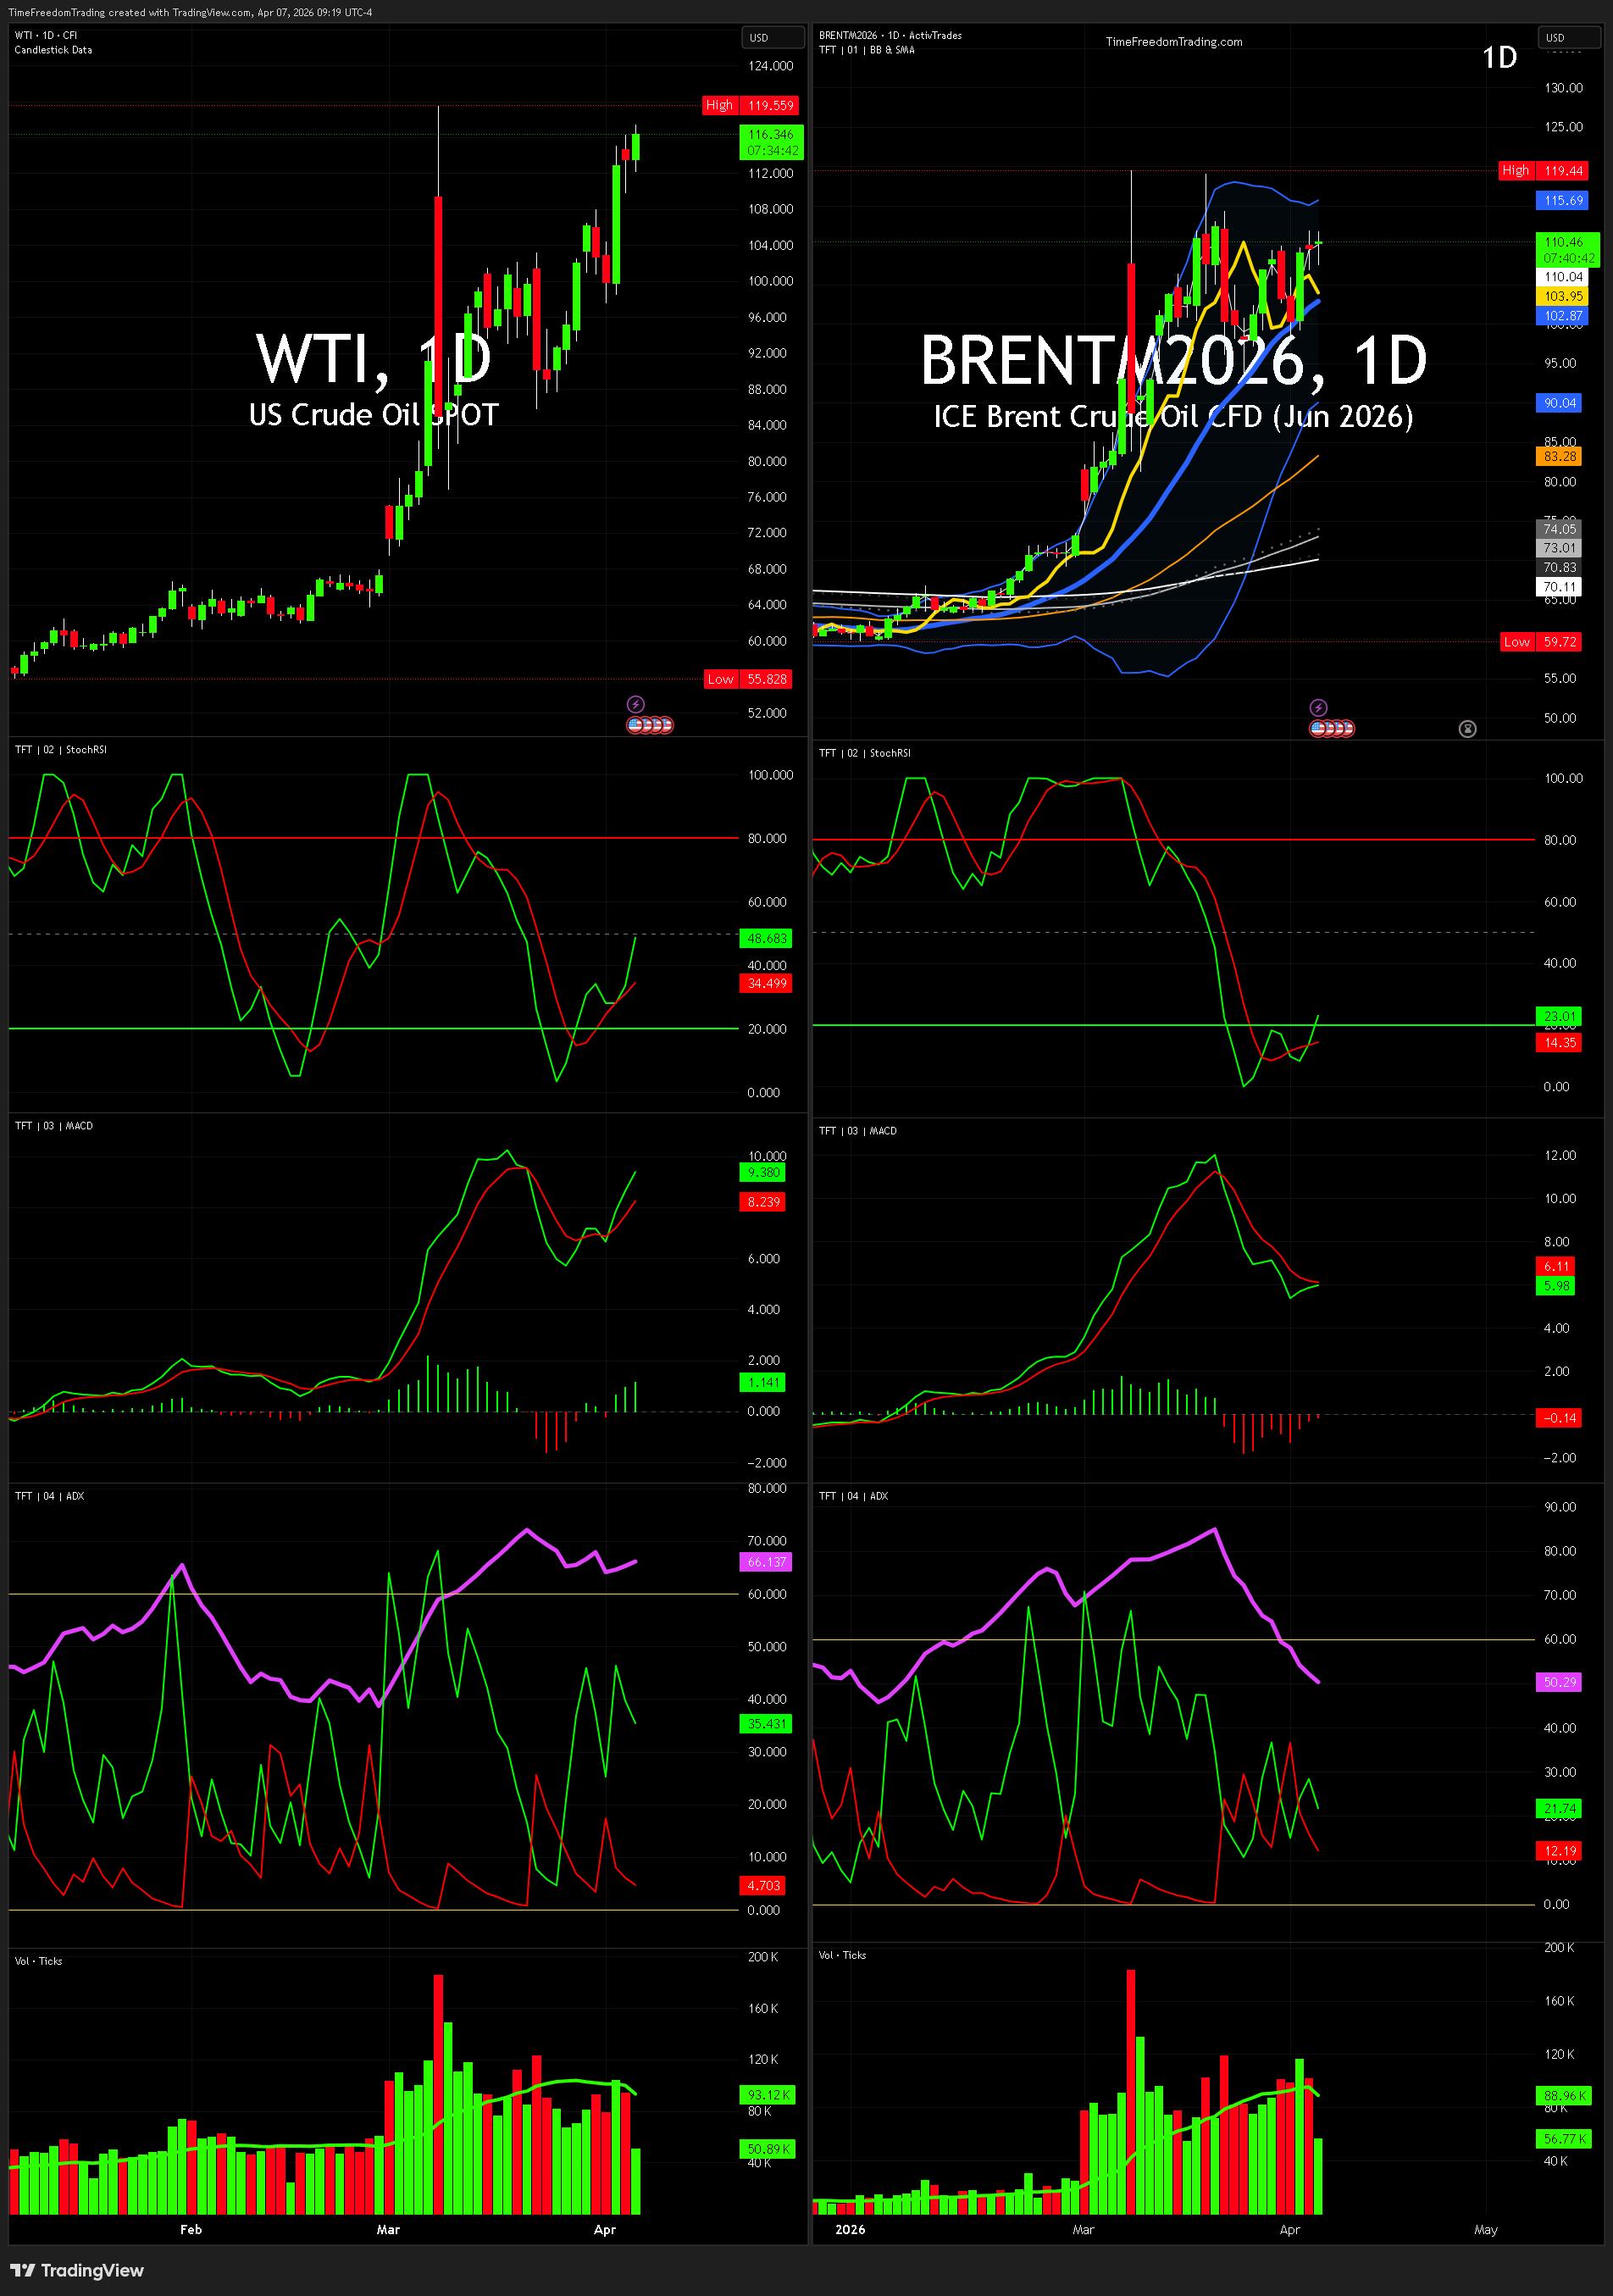This screenshot has width=1613, height=2296.
Task: Click the lightning event icon on WTI chart
Action: pyautogui.click(x=635, y=704)
